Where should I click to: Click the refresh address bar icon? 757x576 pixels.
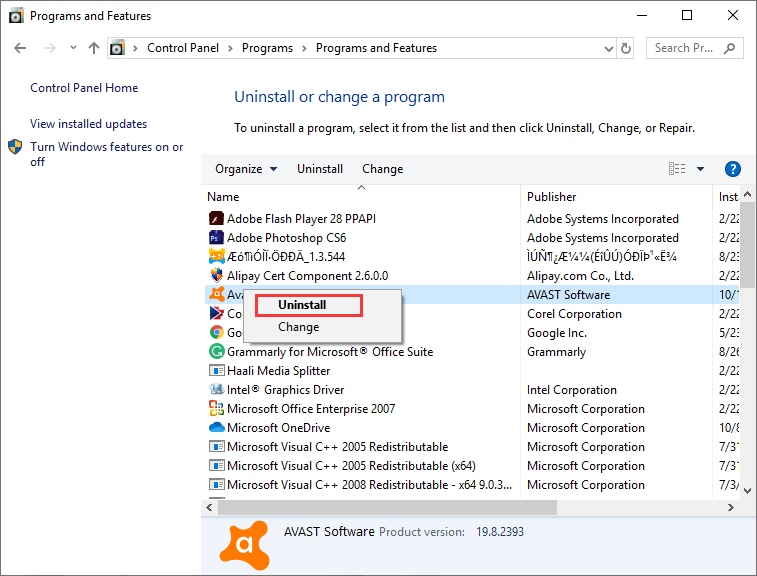pos(626,48)
